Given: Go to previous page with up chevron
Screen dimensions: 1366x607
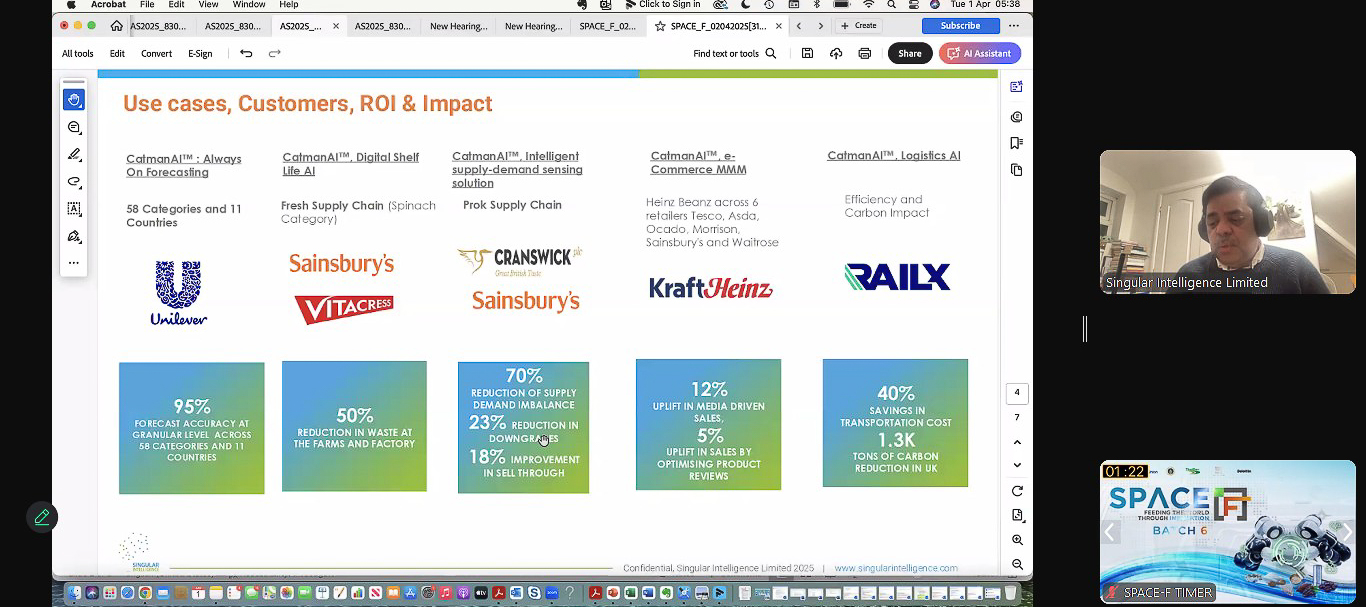Looking at the screenshot, I should pos(1017,442).
